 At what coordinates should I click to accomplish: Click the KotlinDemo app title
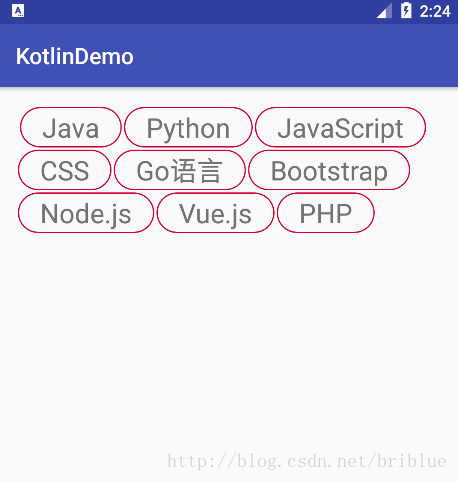(75, 56)
